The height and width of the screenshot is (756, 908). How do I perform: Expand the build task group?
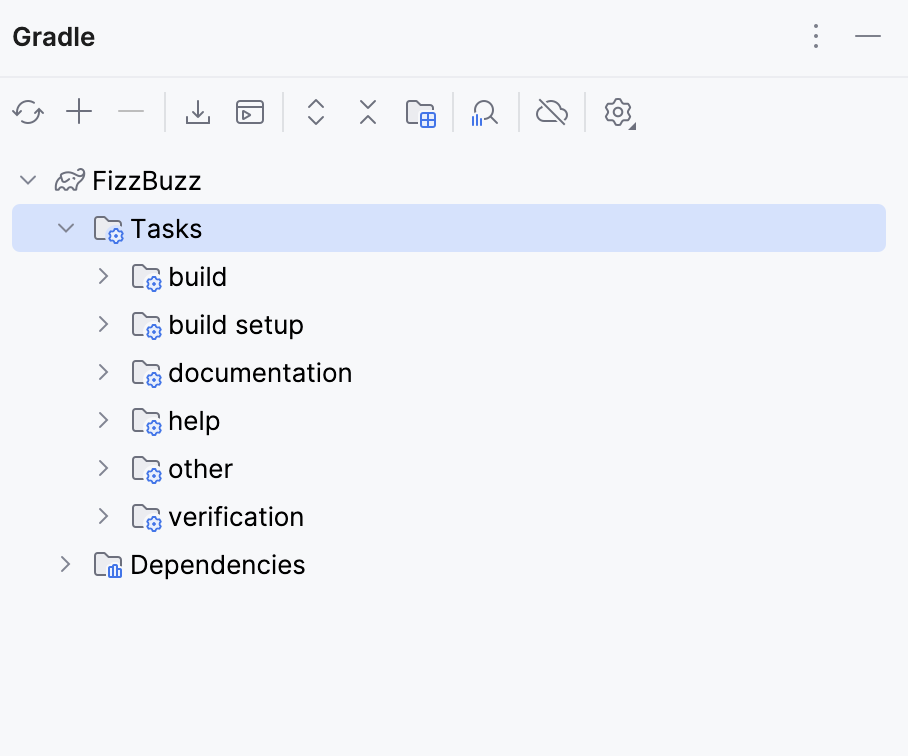(104, 276)
